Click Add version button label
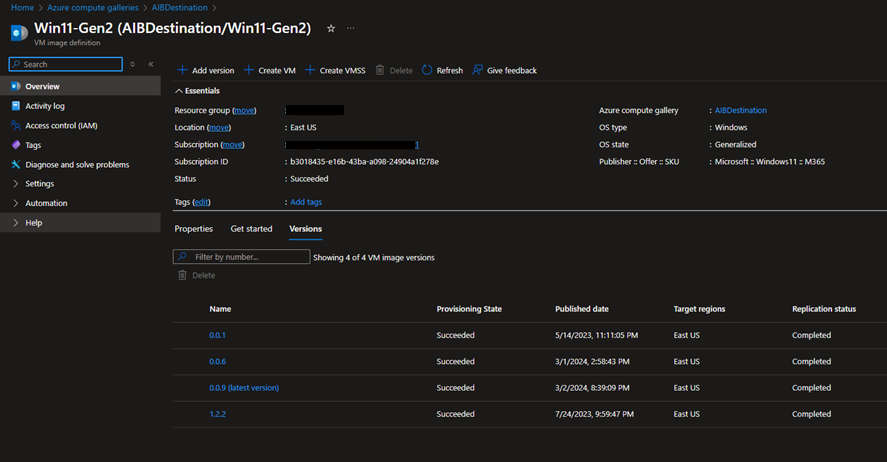Screen dimensions: 887x462 point(213,71)
